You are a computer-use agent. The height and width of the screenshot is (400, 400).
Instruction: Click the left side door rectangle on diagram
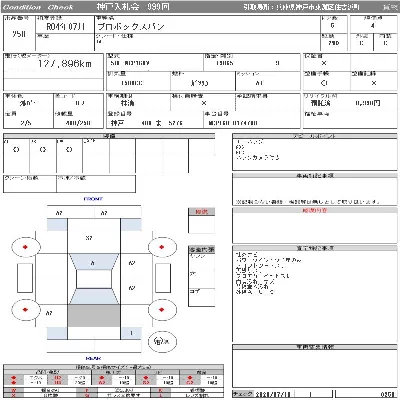25,278
